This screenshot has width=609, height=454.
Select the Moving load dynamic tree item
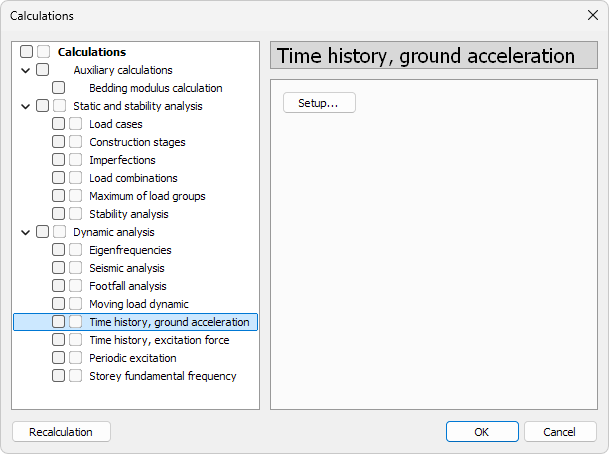click(139, 304)
